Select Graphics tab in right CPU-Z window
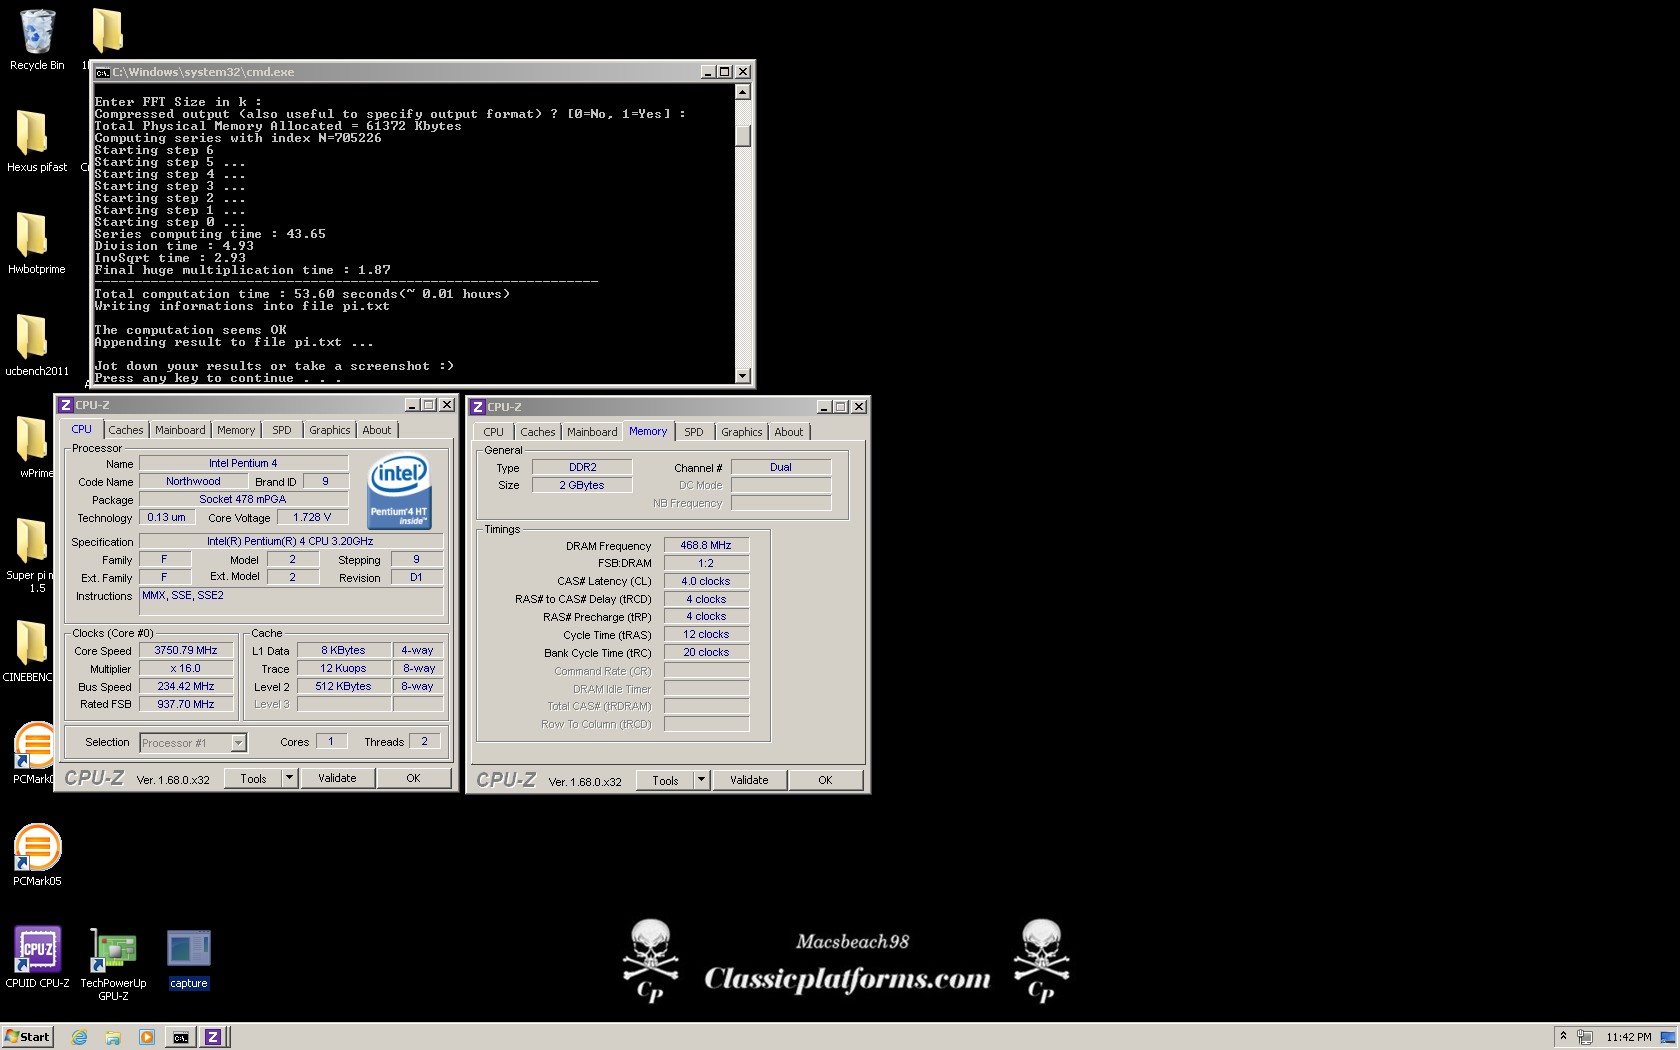1680x1050 pixels. pyautogui.click(x=742, y=432)
